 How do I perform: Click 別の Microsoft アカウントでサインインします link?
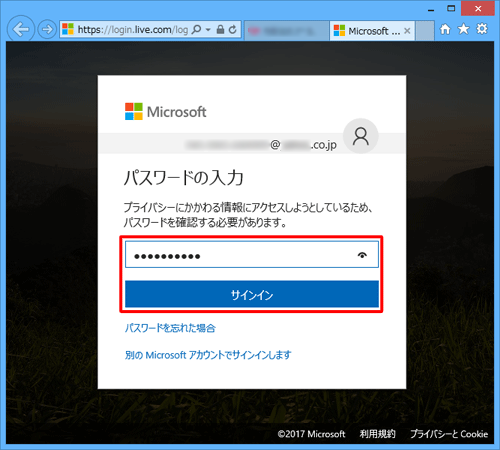pyautogui.click(x=208, y=355)
